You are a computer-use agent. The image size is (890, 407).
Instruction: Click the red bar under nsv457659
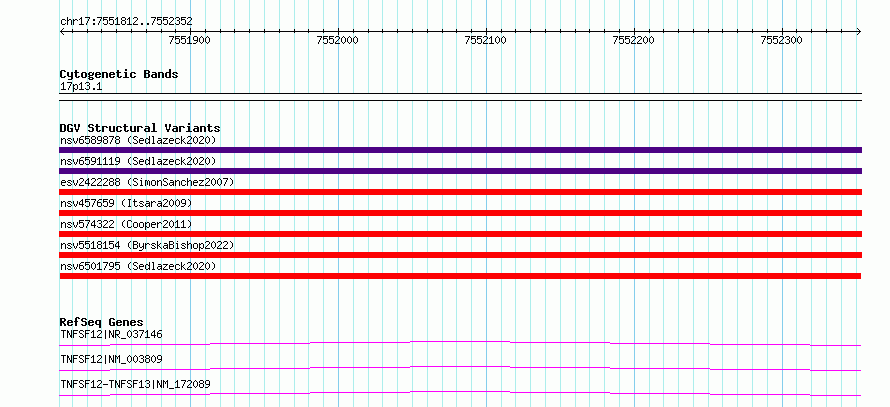coord(460,213)
